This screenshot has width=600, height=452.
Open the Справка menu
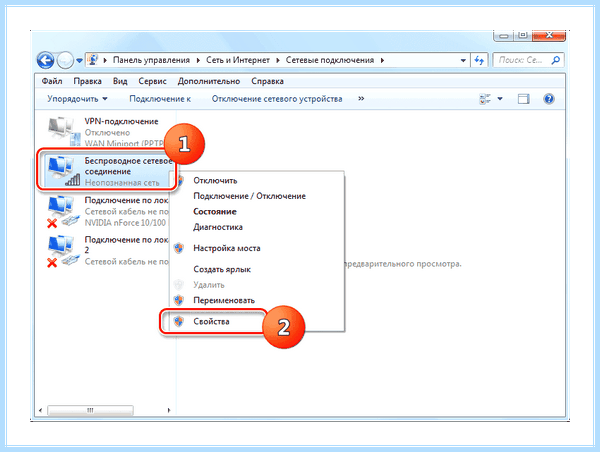point(267,81)
